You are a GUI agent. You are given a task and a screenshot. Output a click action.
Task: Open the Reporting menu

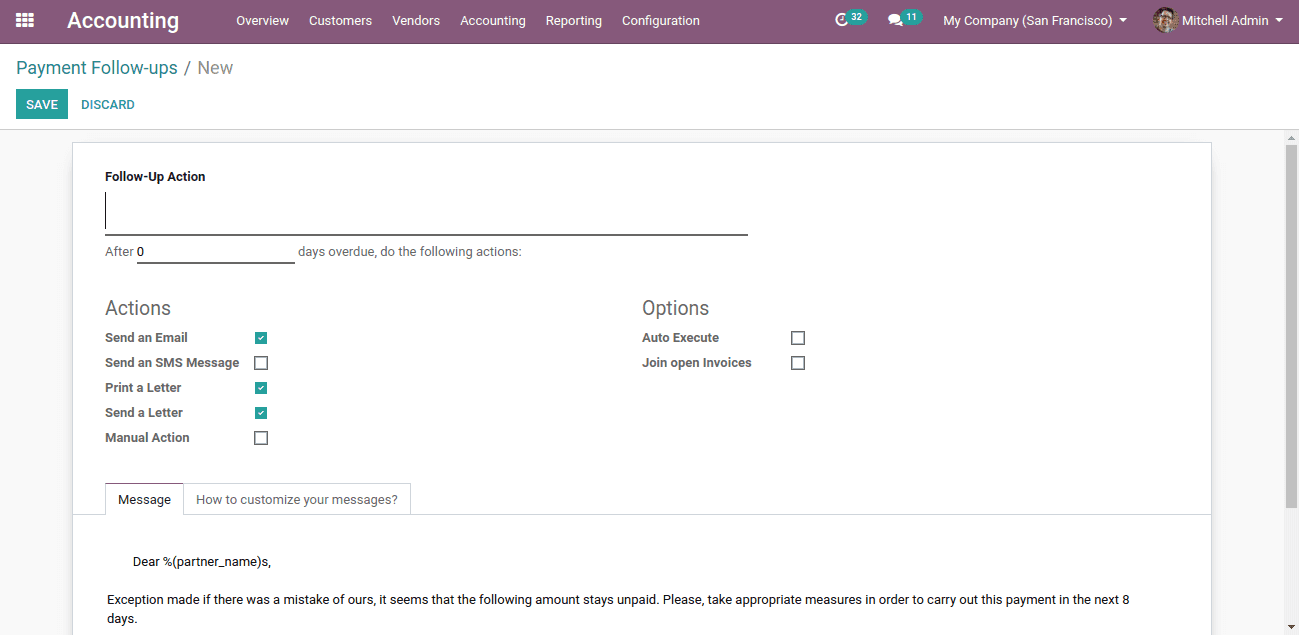574,20
